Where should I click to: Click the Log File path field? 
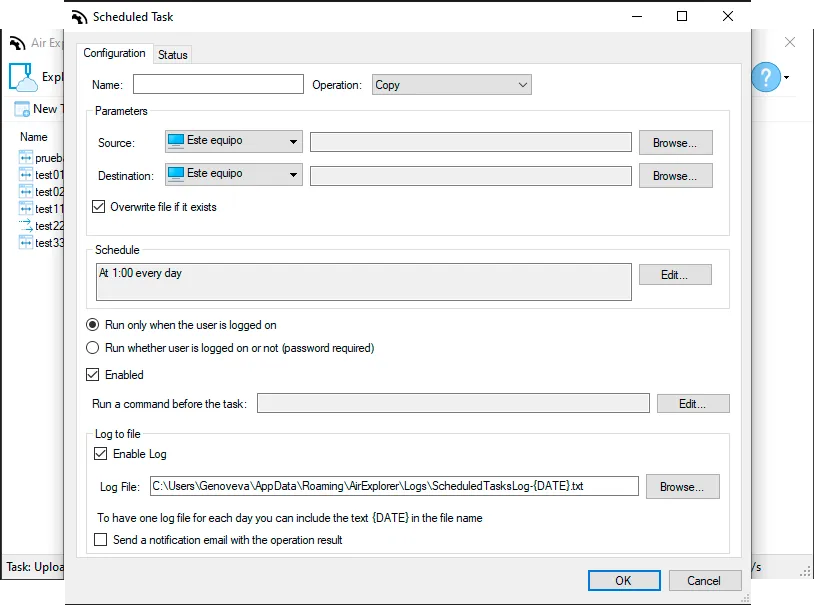[394, 486]
